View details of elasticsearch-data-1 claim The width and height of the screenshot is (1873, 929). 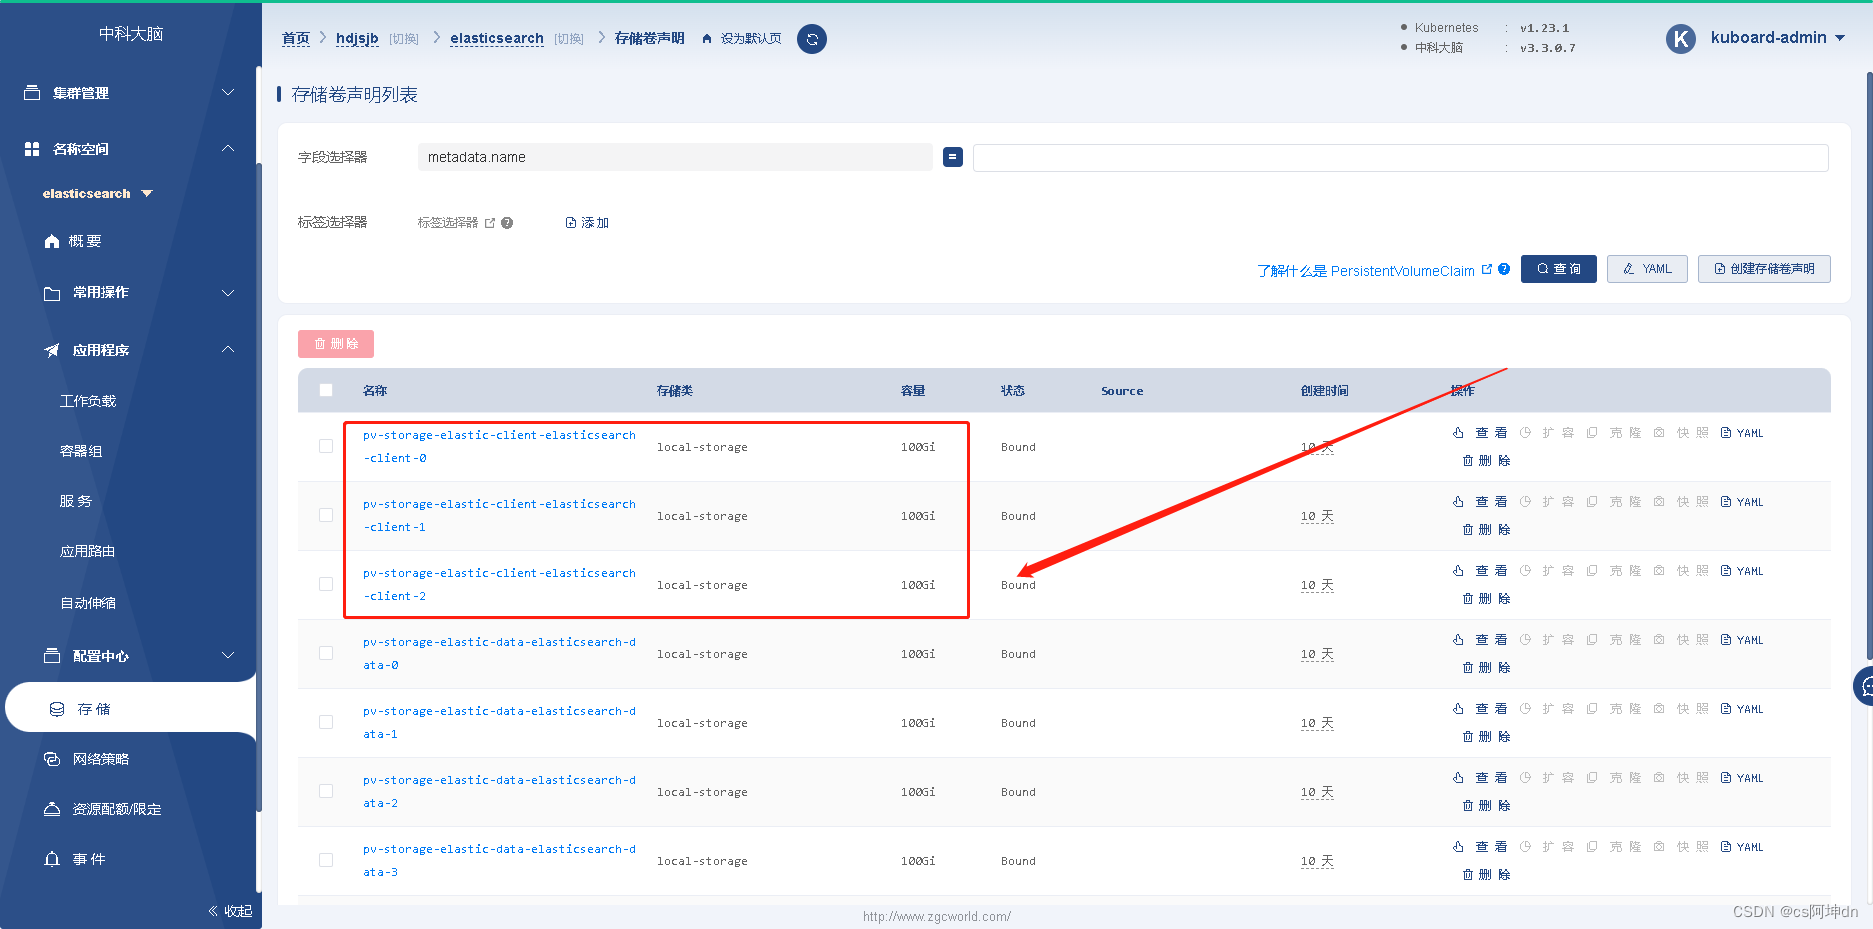tap(1480, 709)
